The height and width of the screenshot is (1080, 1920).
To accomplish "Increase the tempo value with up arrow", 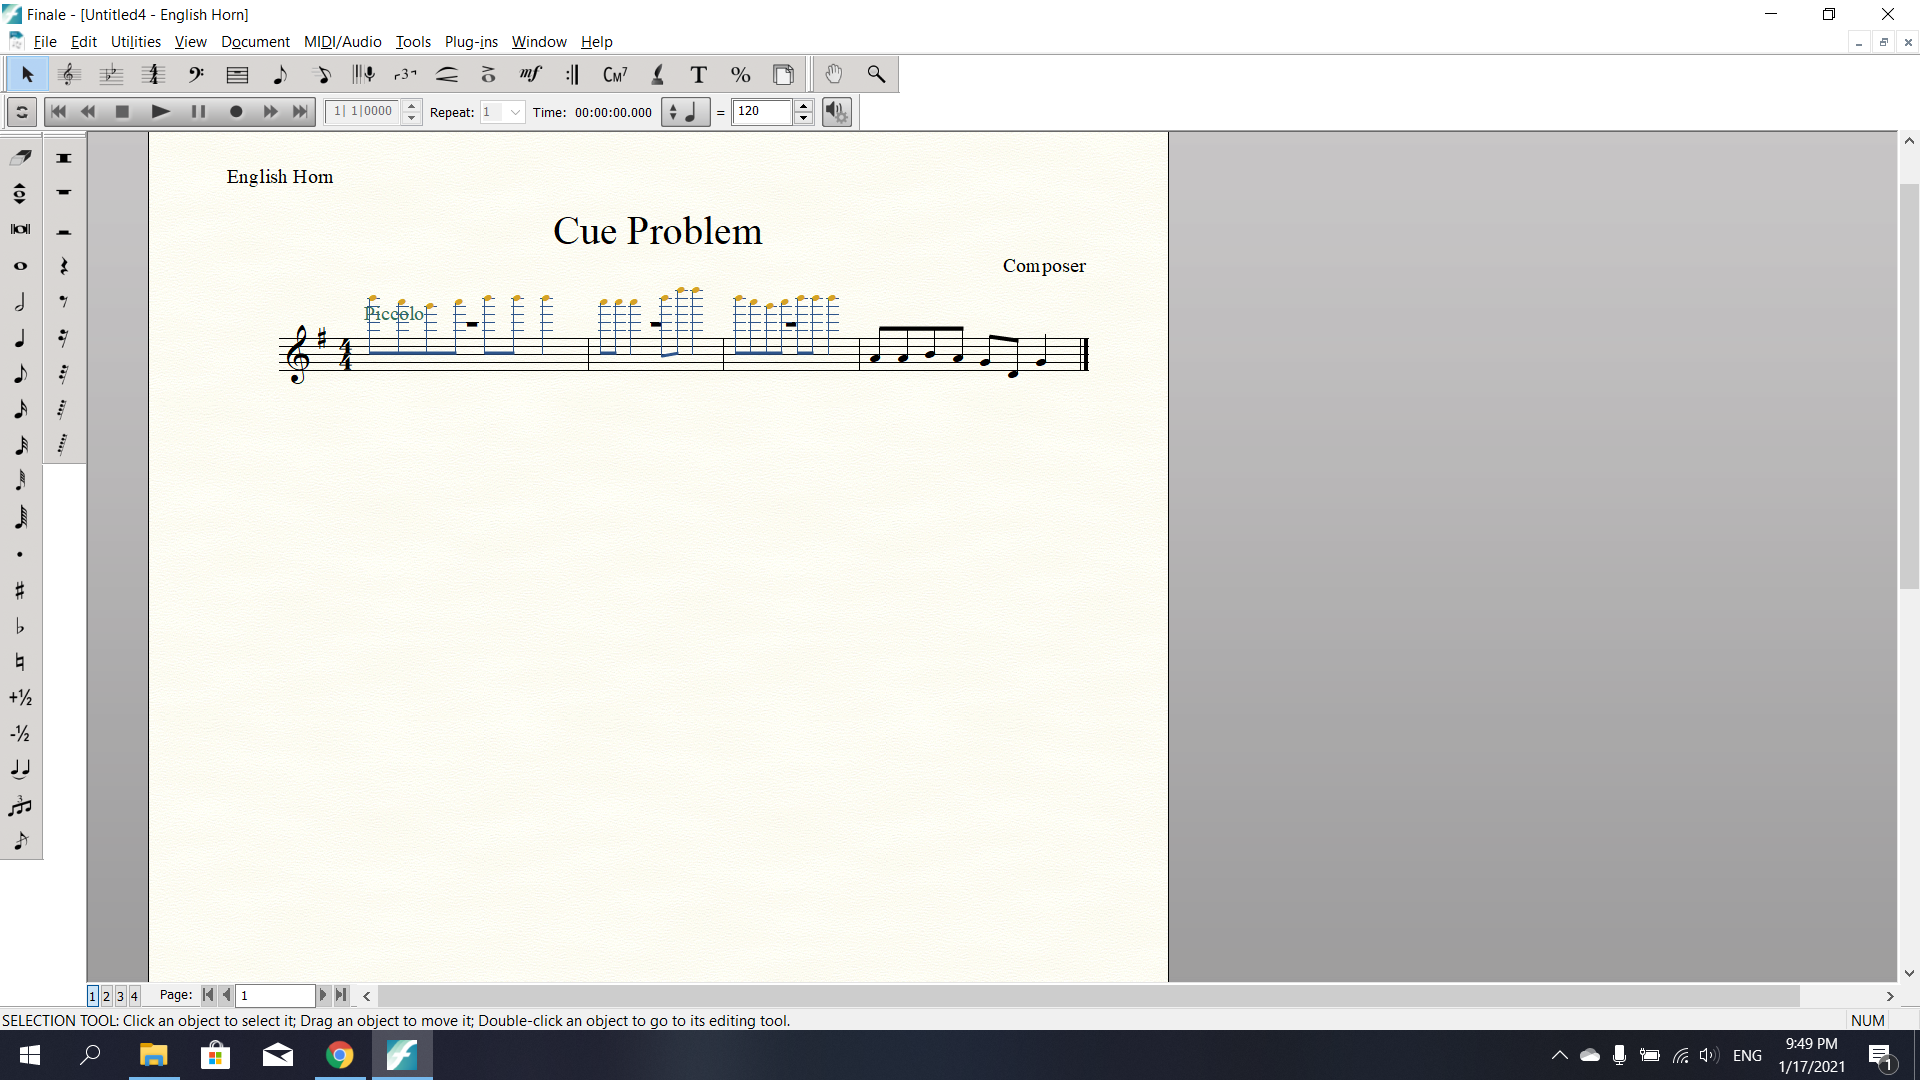I will click(x=803, y=106).
